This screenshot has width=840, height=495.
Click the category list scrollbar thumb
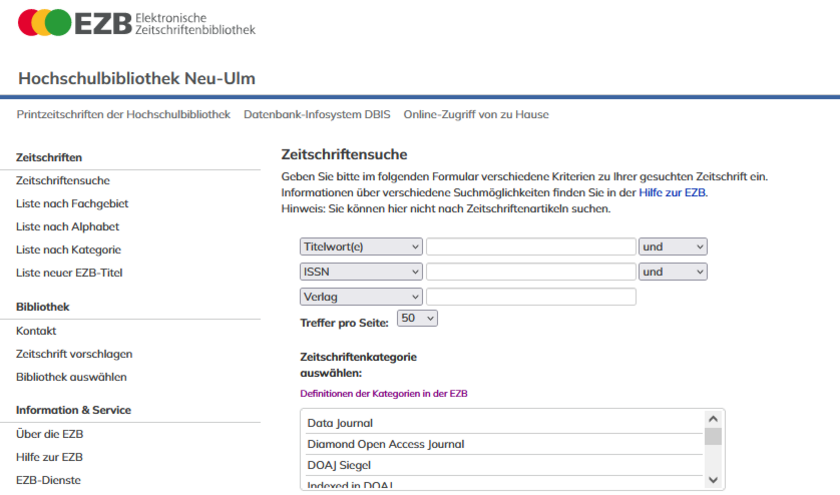(x=713, y=437)
